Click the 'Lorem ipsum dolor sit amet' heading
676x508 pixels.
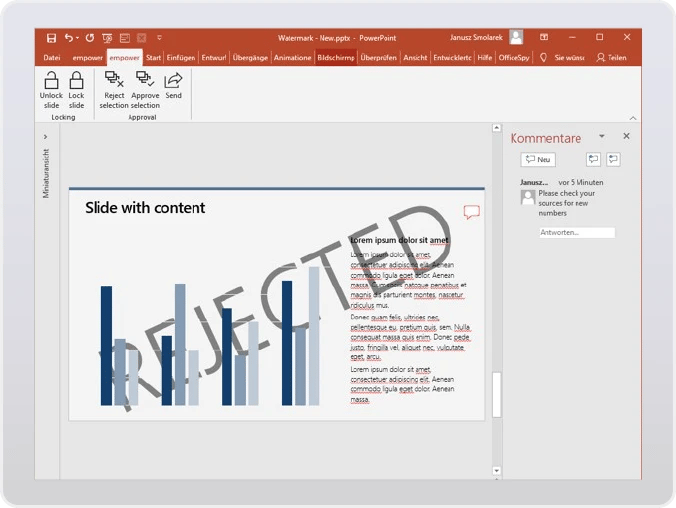[399, 240]
